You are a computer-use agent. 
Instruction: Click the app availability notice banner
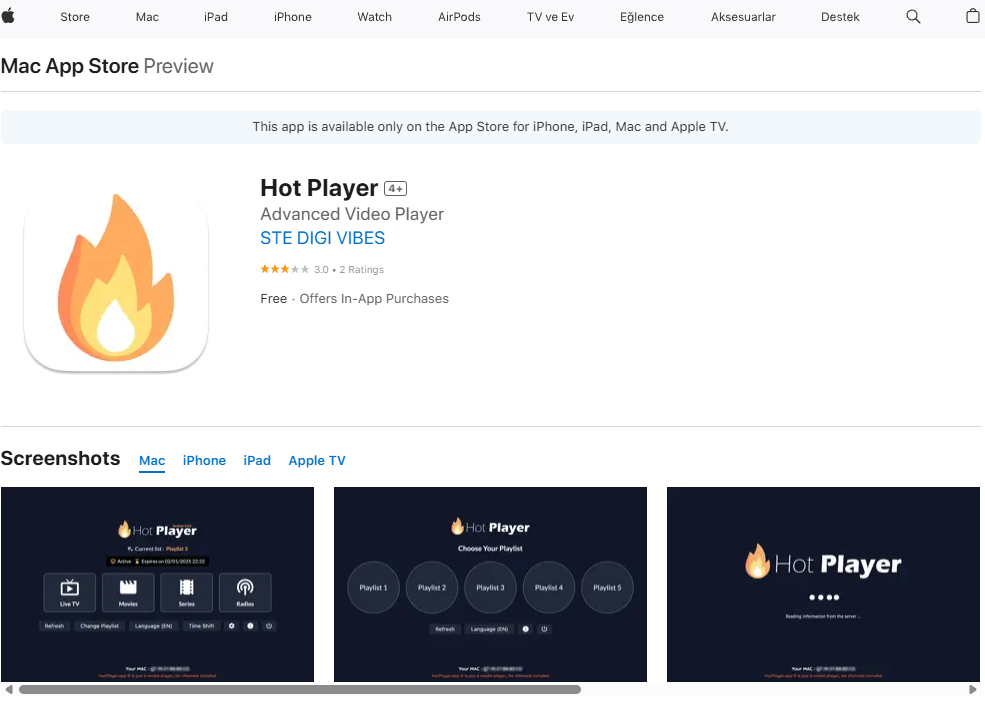coord(491,127)
